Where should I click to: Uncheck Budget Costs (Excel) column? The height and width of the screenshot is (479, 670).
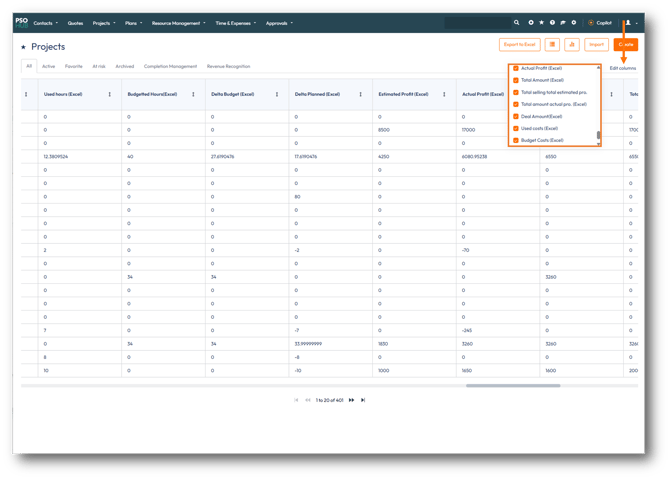pyautogui.click(x=516, y=140)
